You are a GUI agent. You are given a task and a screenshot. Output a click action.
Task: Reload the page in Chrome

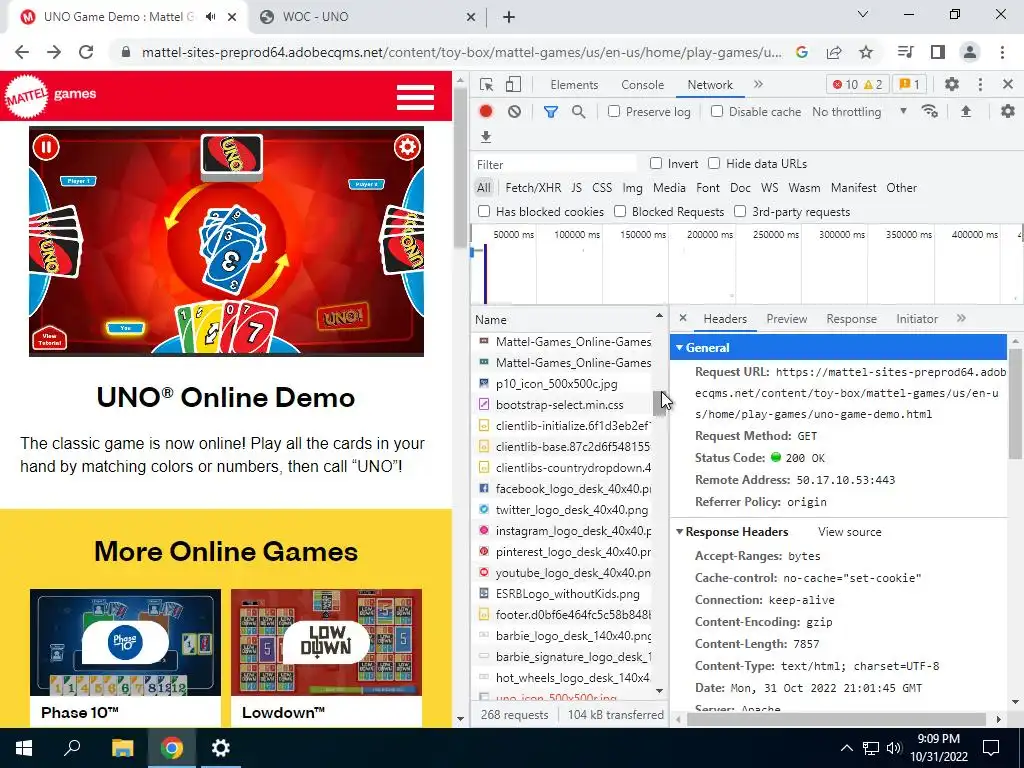click(x=86, y=52)
